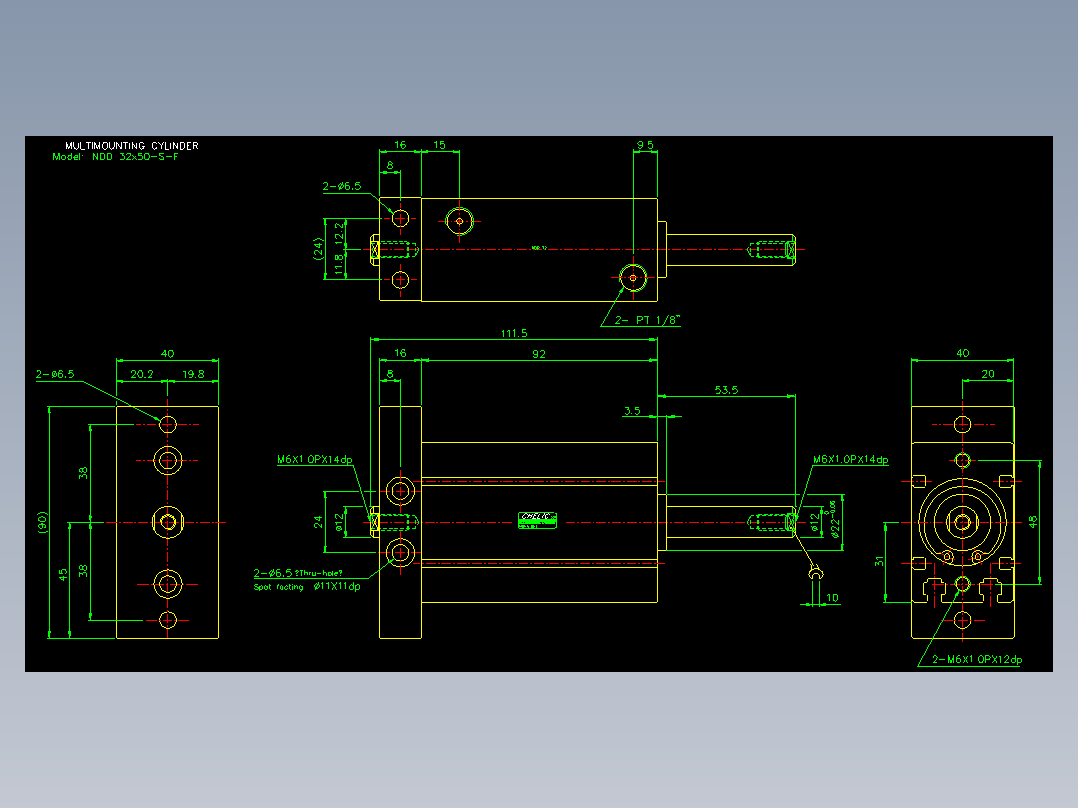Select the 111.5 overall length dimension
The width and height of the screenshot is (1078, 808).
(x=514, y=334)
